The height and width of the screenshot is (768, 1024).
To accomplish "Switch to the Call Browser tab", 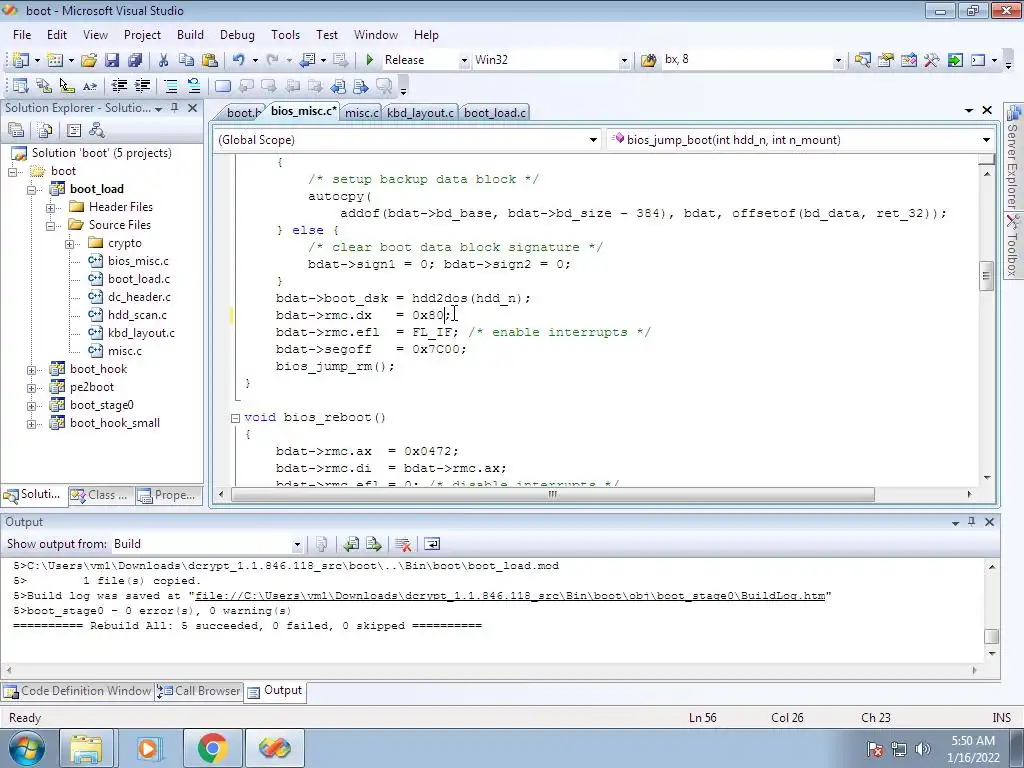I will pos(200,691).
